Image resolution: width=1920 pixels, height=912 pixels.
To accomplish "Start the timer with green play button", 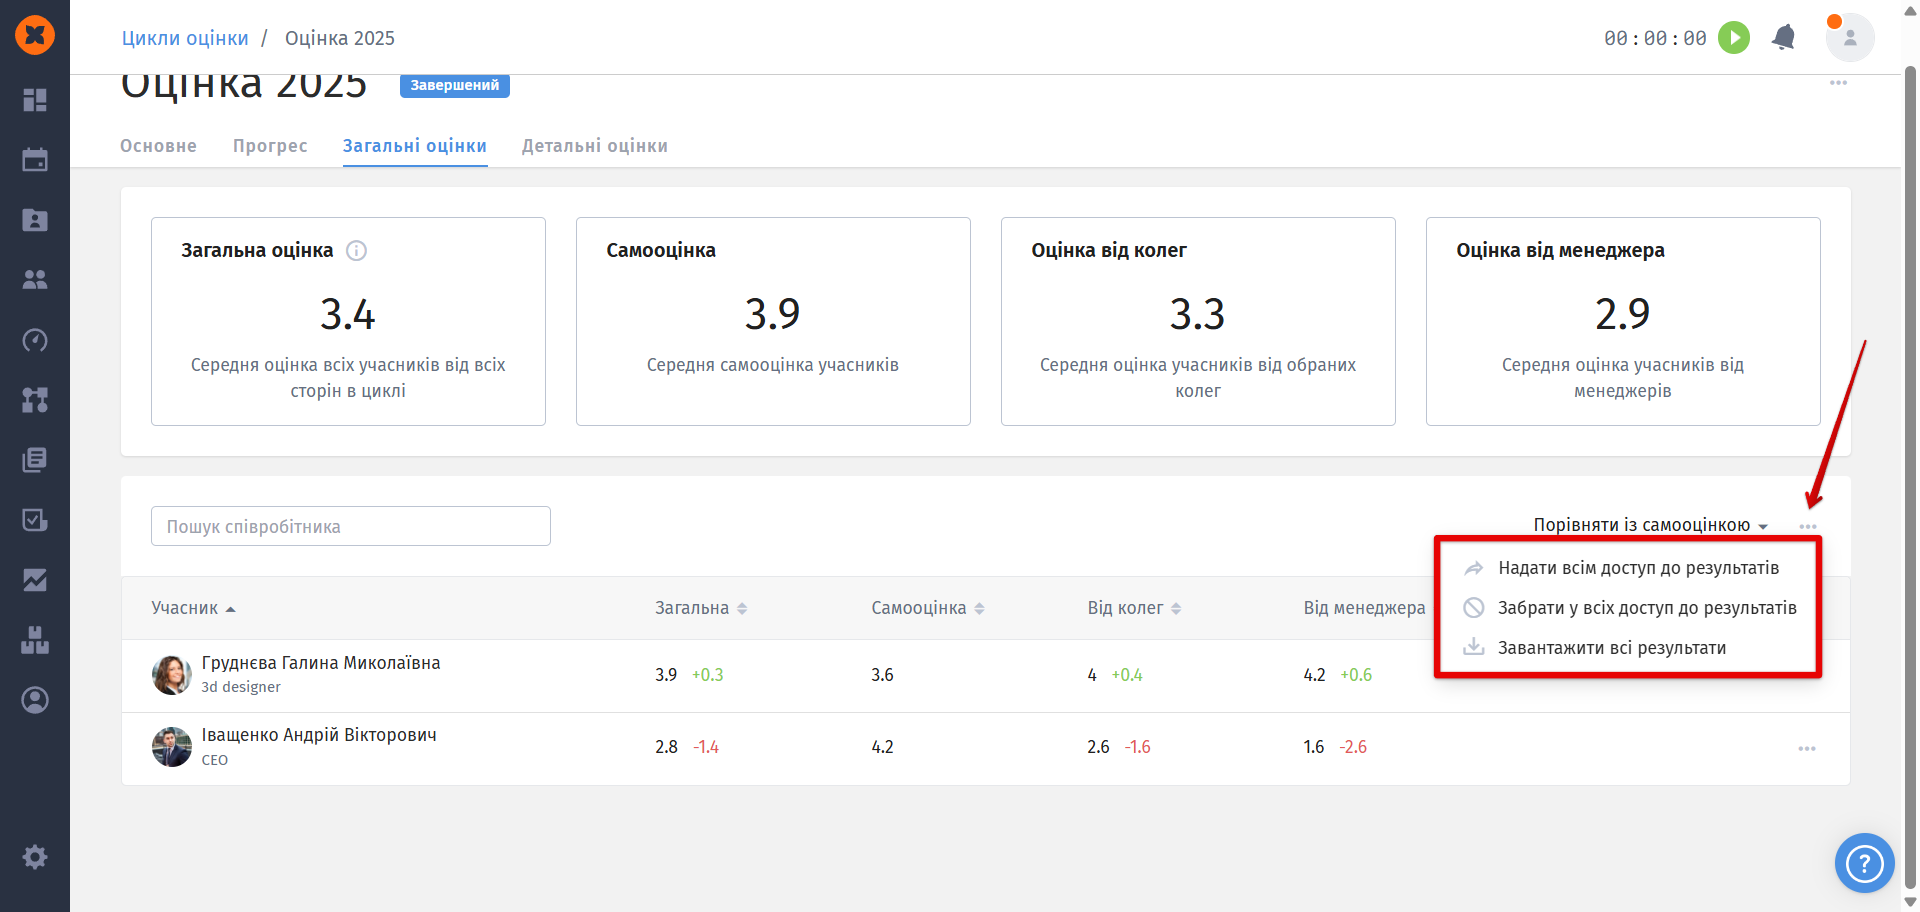I will (1734, 38).
